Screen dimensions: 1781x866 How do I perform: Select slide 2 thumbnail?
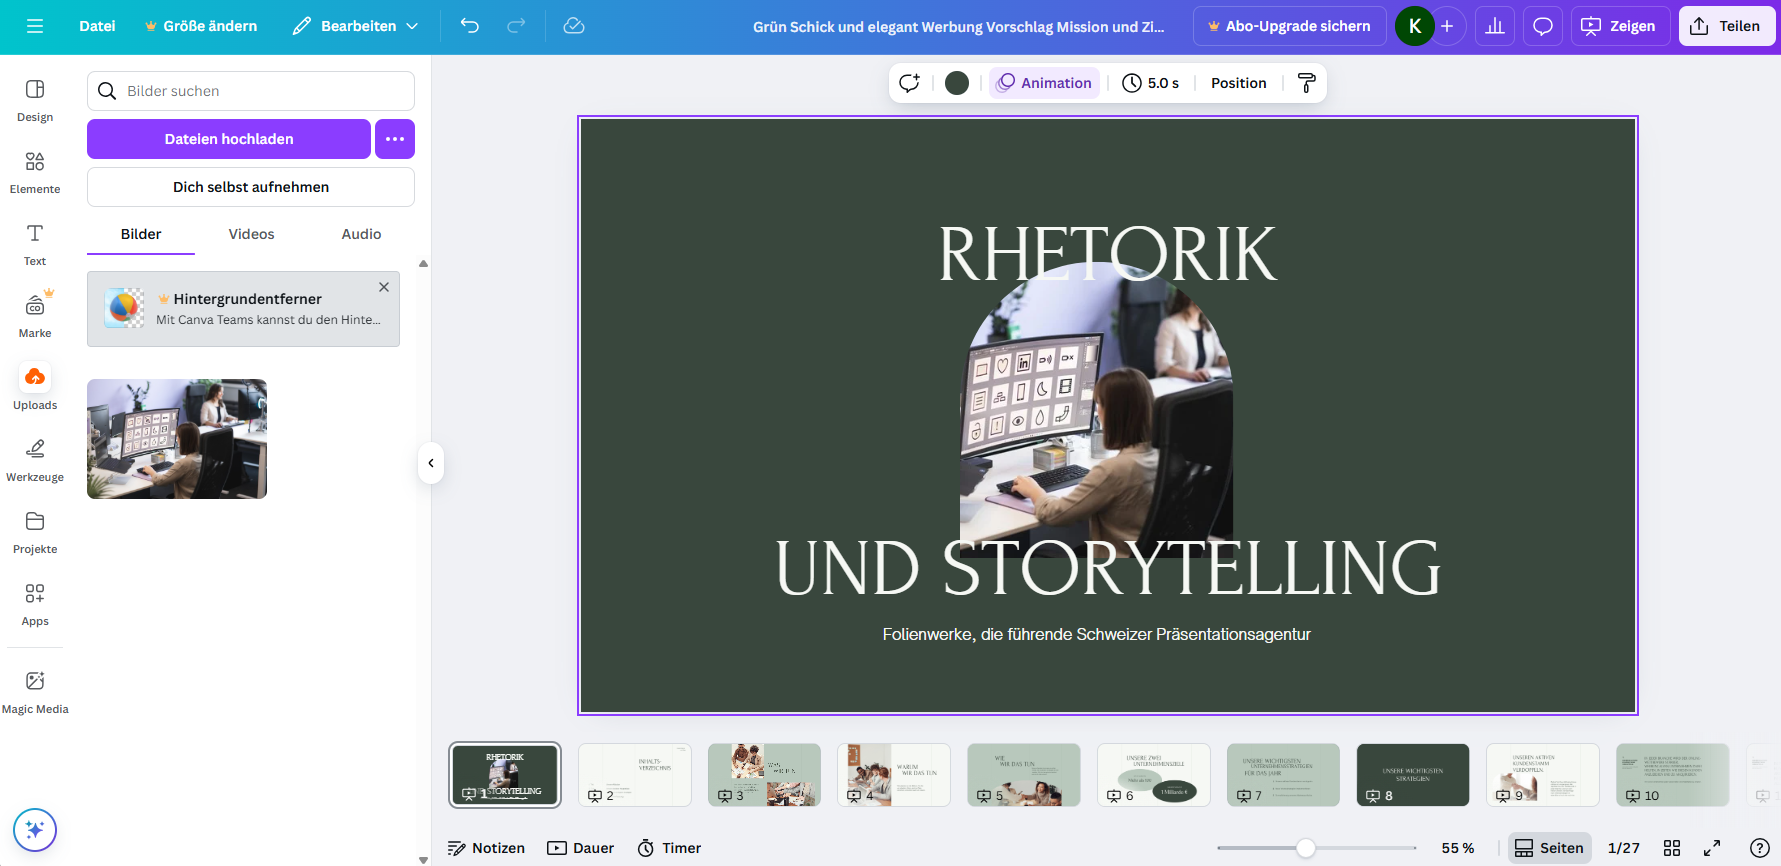635,775
